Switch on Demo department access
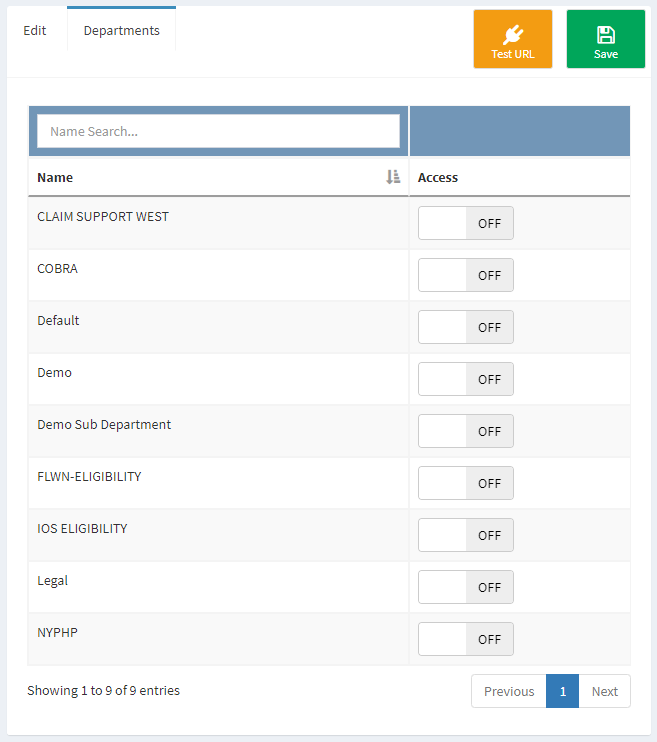The image size is (657, 742). 466,379
